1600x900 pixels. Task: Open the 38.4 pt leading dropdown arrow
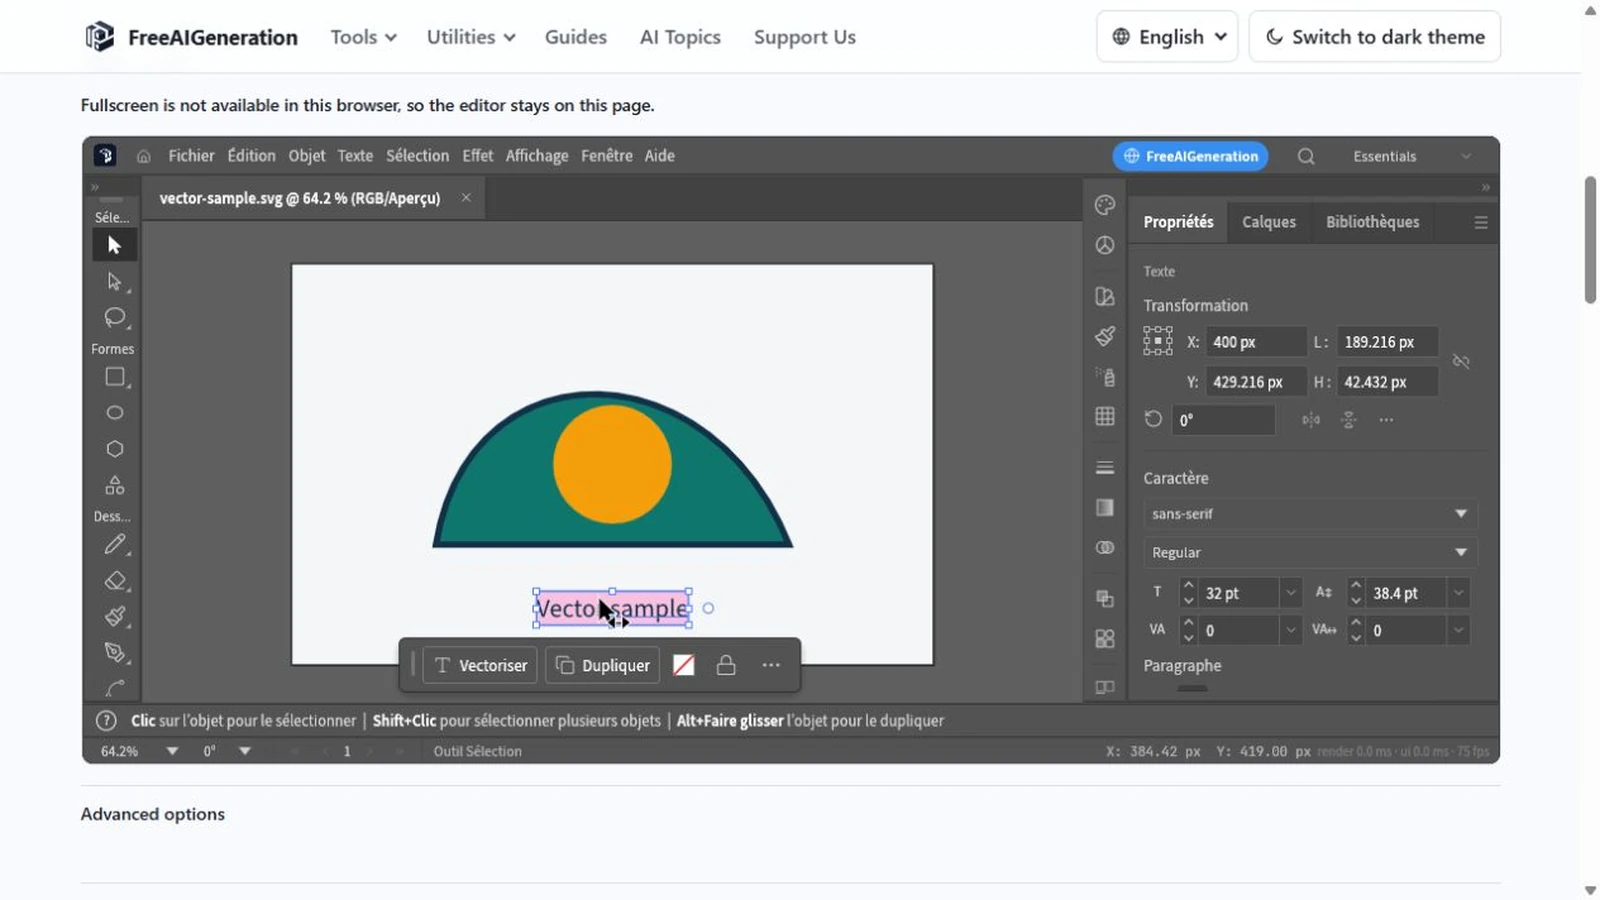point(1458,593)
